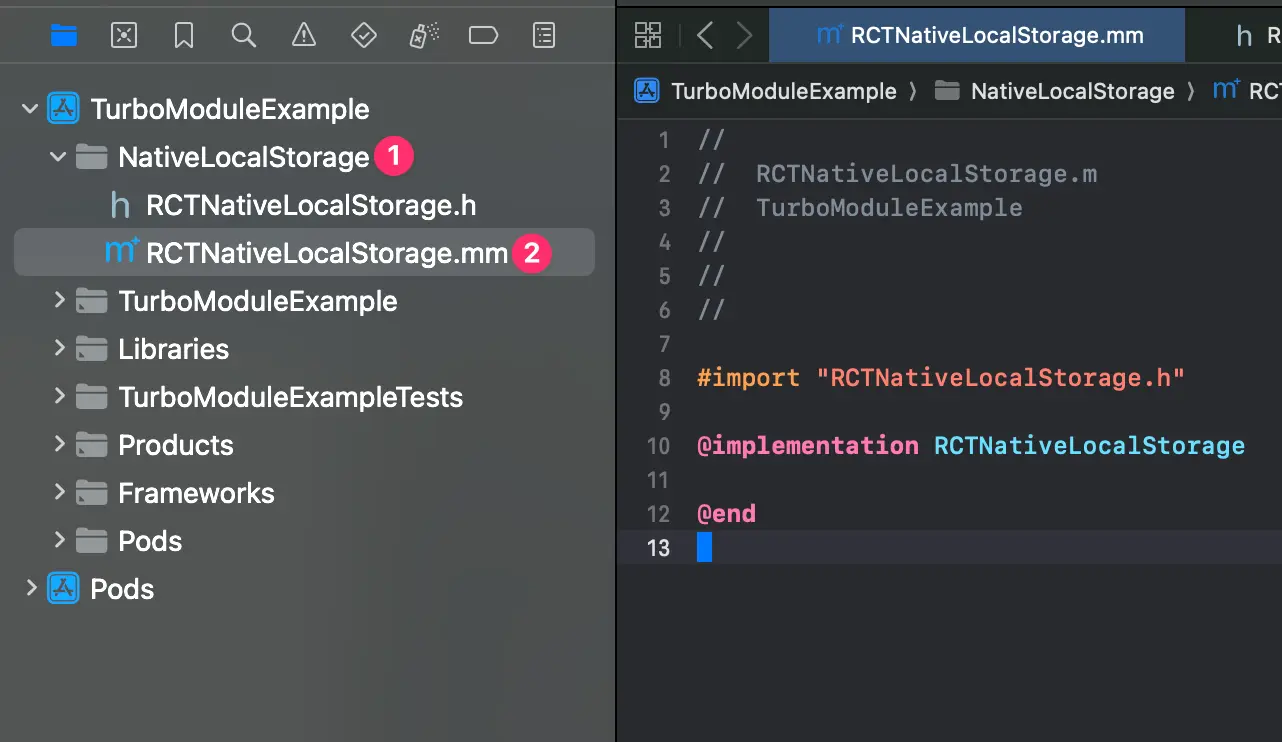Click the back navigation chevron
This screenshot has width=1282, height=742.
[x=705, y=35]
